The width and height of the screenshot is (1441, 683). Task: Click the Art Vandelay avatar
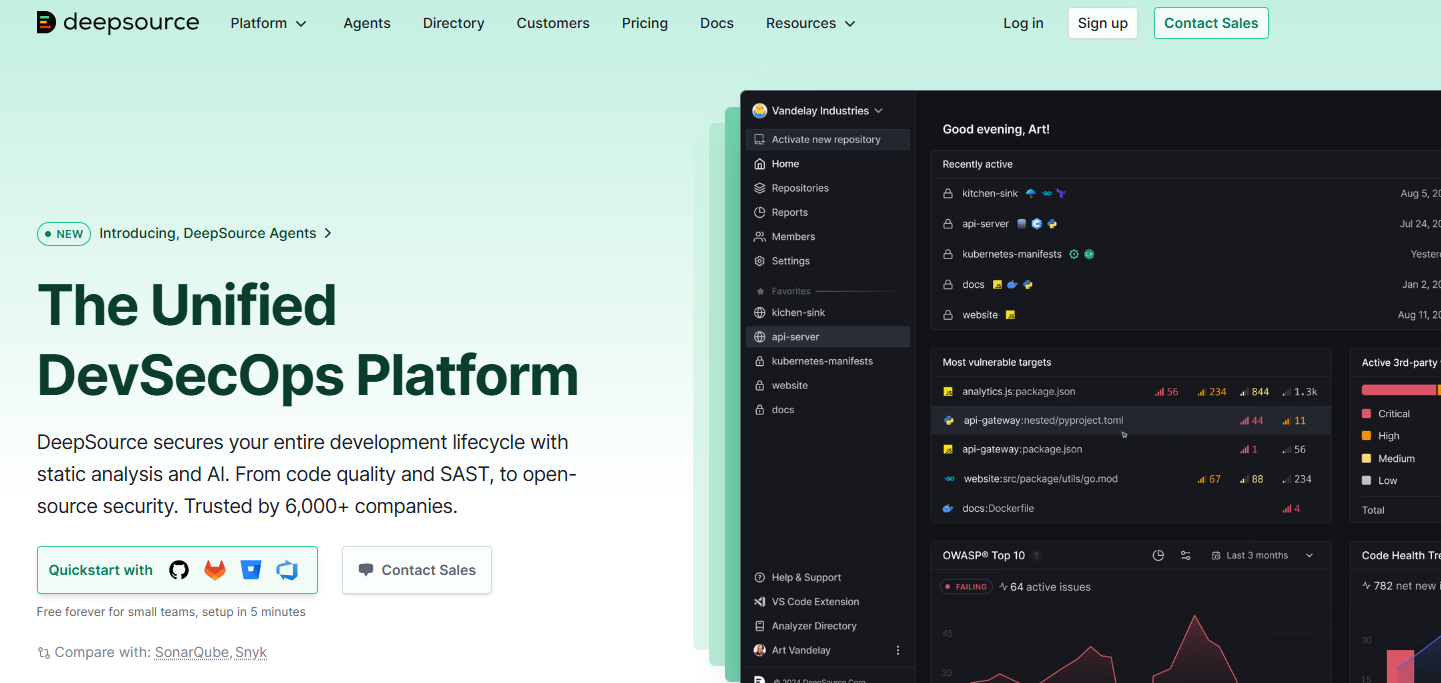760,650
